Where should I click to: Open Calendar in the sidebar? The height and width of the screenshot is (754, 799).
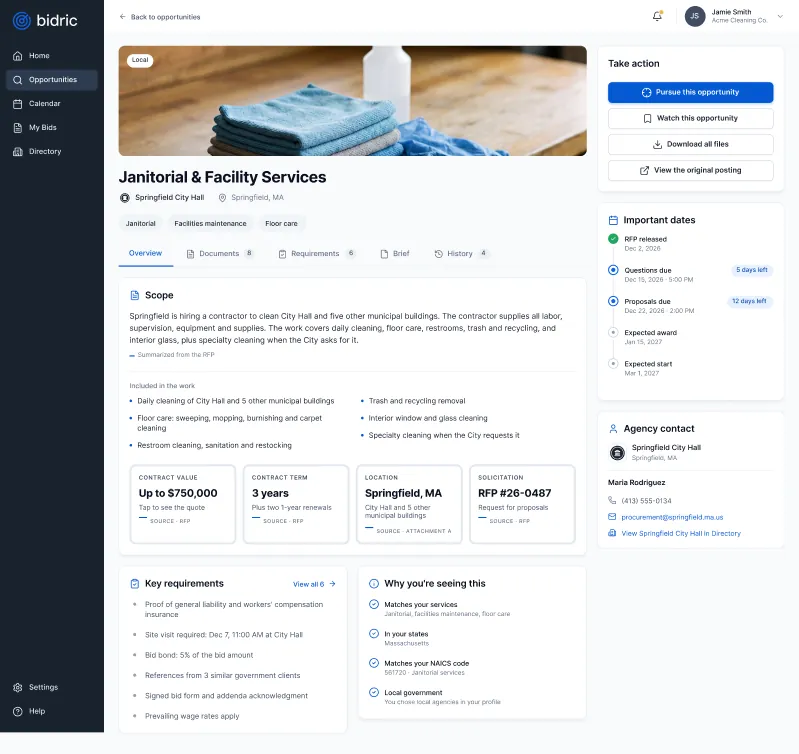[51, 104]
